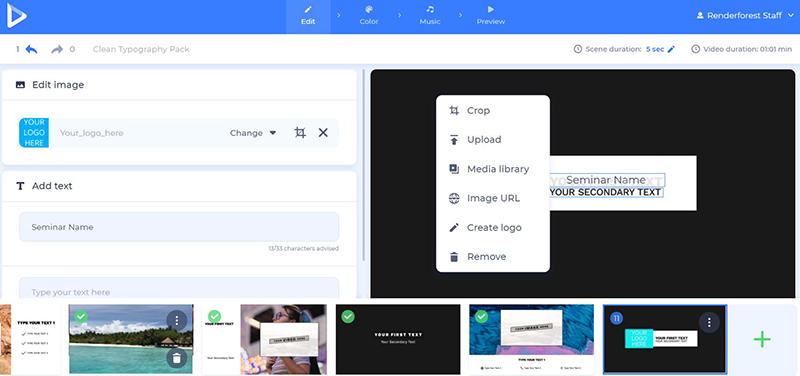
Task: Expand the Change dropdown
Action: coord(253,133)
